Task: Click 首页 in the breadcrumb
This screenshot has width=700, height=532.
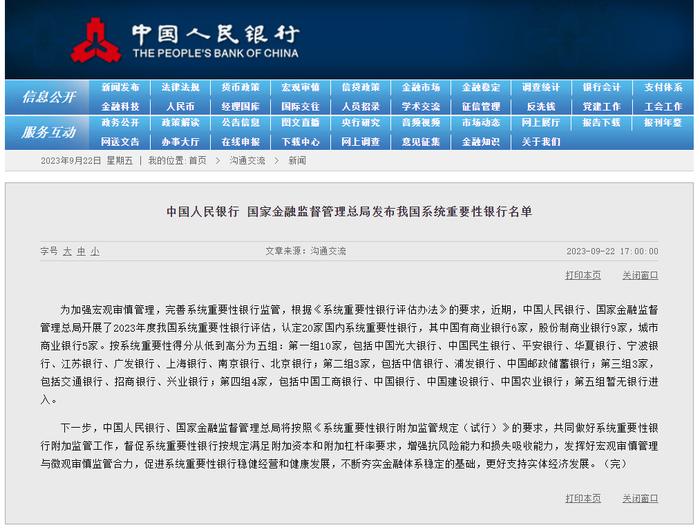Action: [x=198, y=161]
